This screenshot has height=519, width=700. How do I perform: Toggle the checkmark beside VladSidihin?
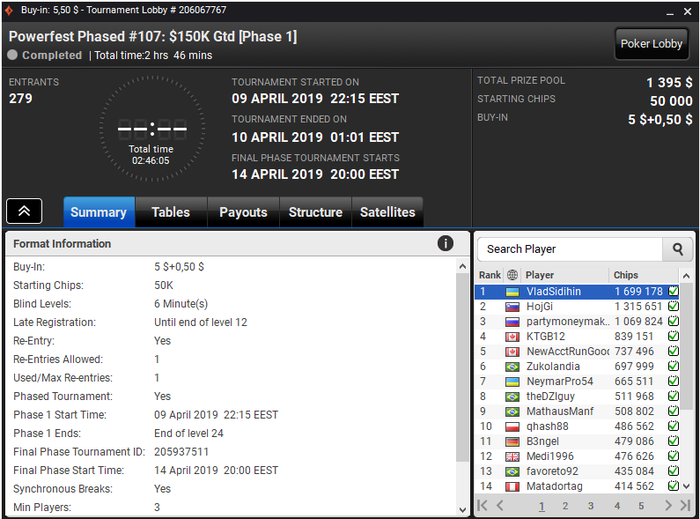coord(673,291)
